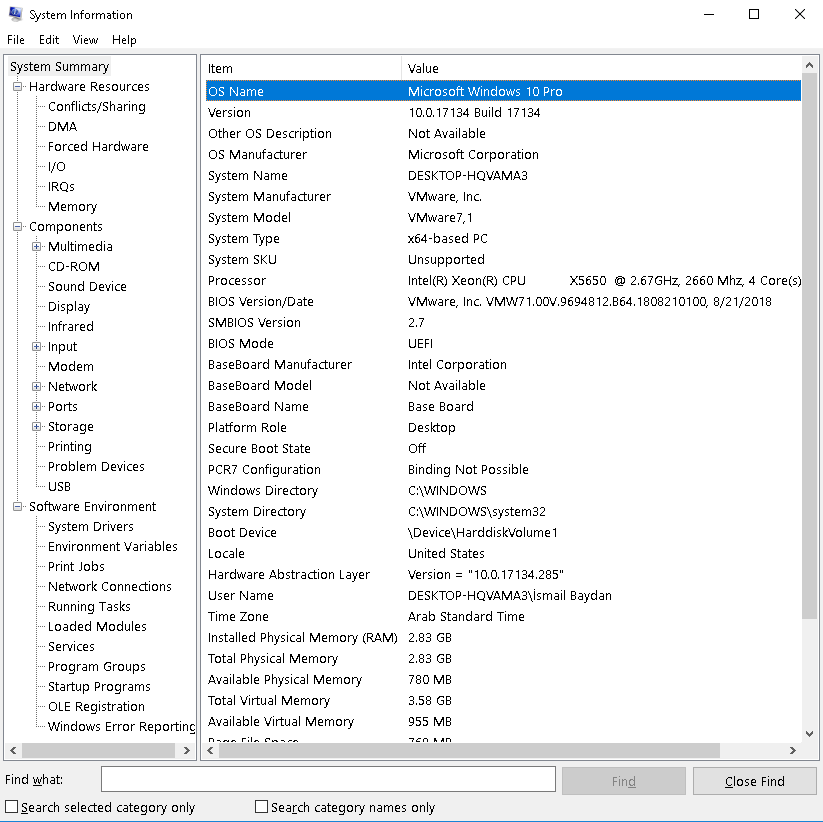Select the Time Zone row

pos(503,616)
